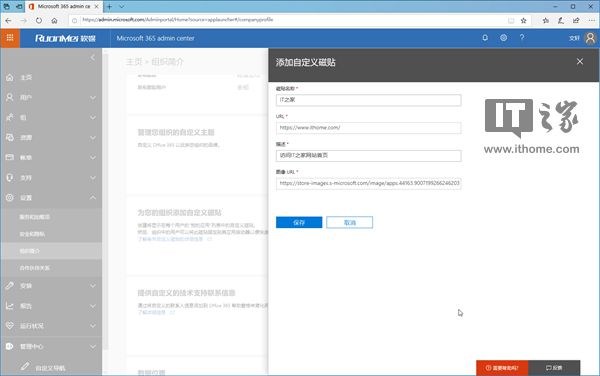Click the image URL input field

368,183
